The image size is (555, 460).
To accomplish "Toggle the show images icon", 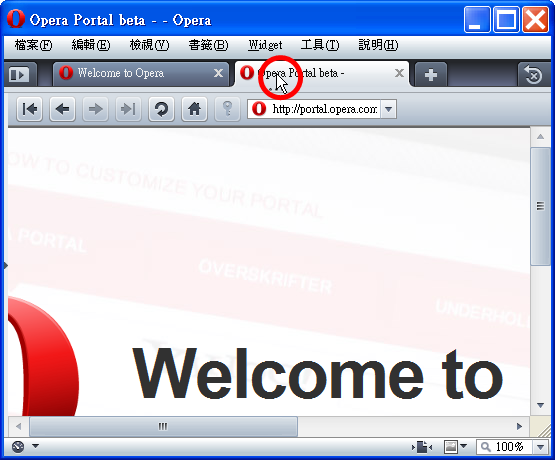I will coord(451,447).
